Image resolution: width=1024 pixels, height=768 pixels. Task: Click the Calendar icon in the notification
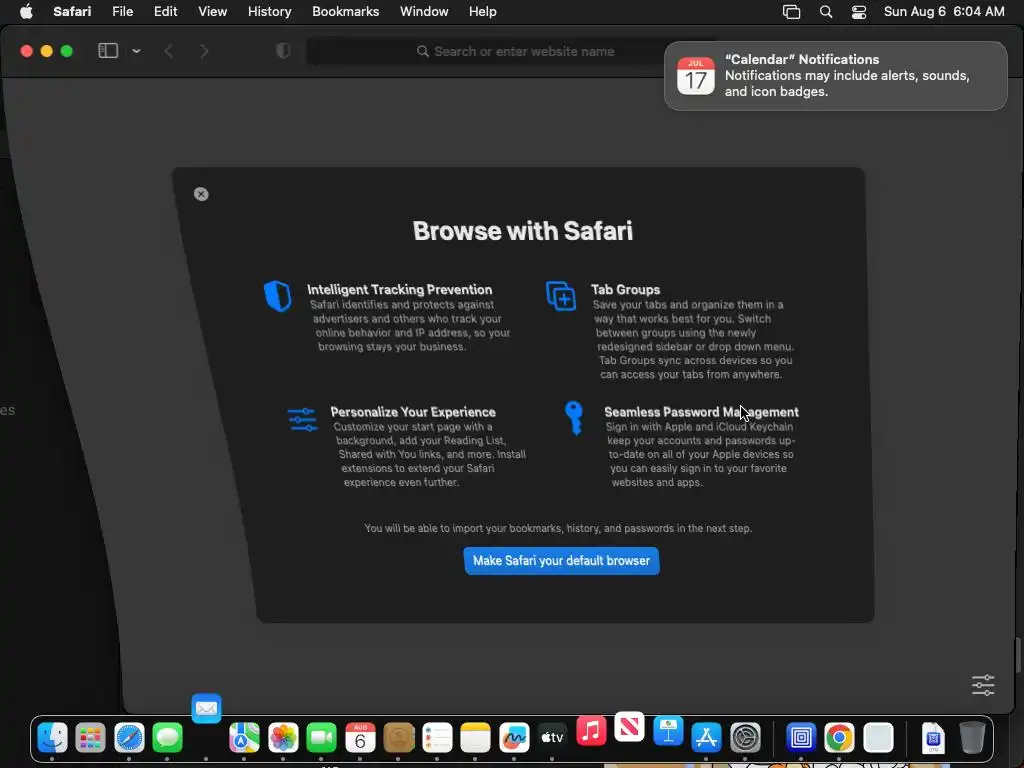click(696, 76)
